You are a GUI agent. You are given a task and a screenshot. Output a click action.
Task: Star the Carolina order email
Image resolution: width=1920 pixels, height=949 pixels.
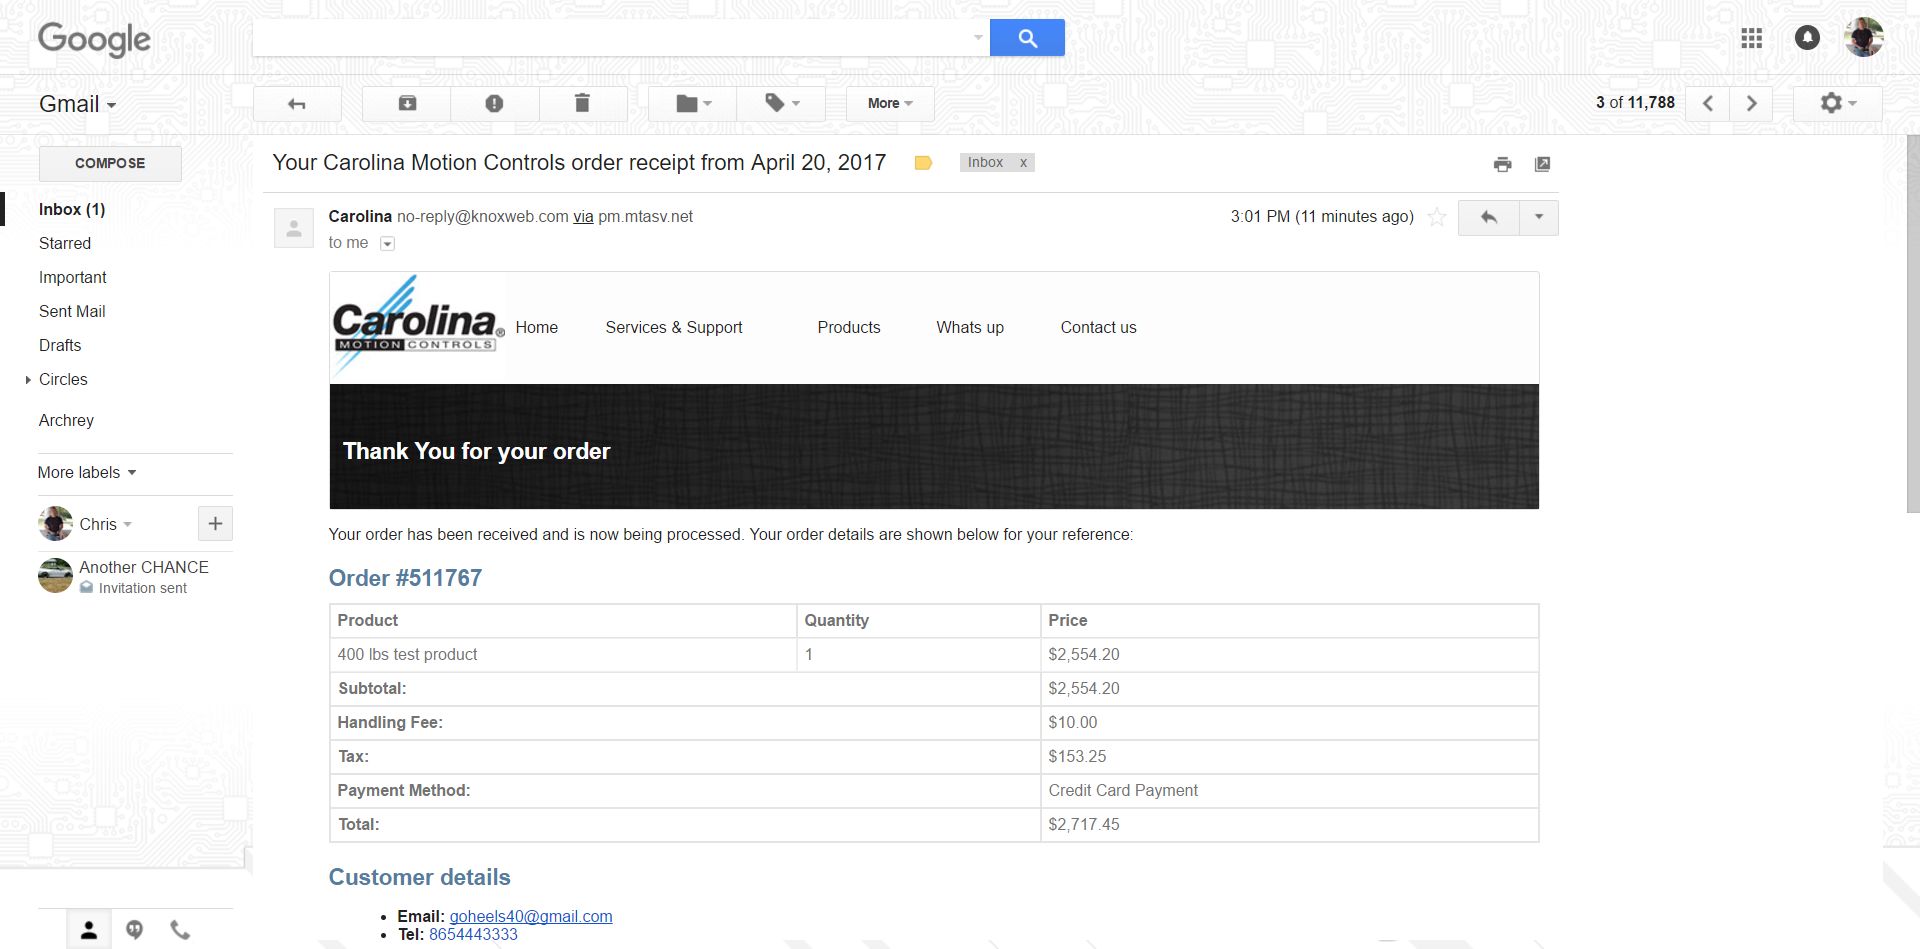coord(1437,217)
